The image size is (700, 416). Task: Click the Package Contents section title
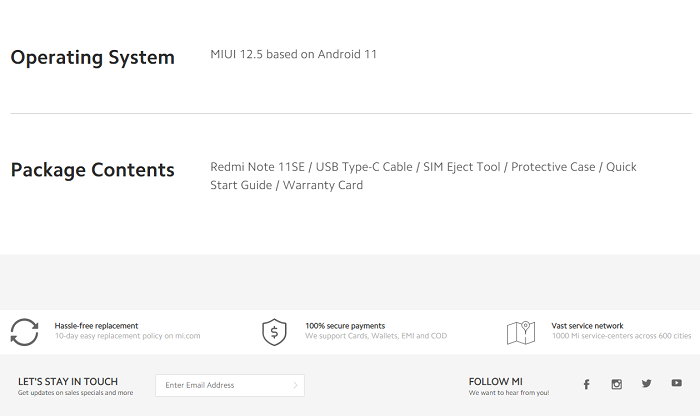click(92, 170)
